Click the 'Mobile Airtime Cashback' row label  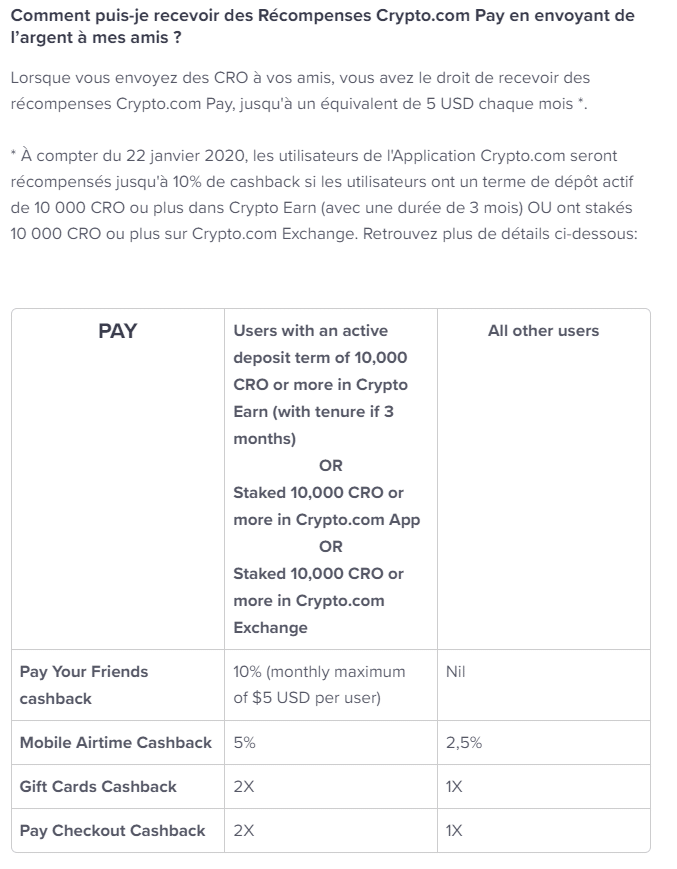point(116,743)
